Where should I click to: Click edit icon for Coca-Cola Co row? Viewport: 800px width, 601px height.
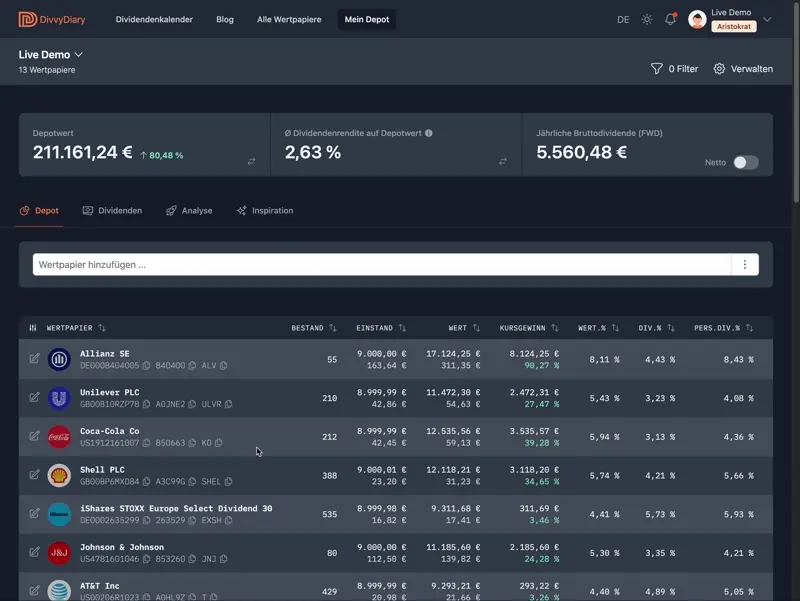click(x=34, y=436)
